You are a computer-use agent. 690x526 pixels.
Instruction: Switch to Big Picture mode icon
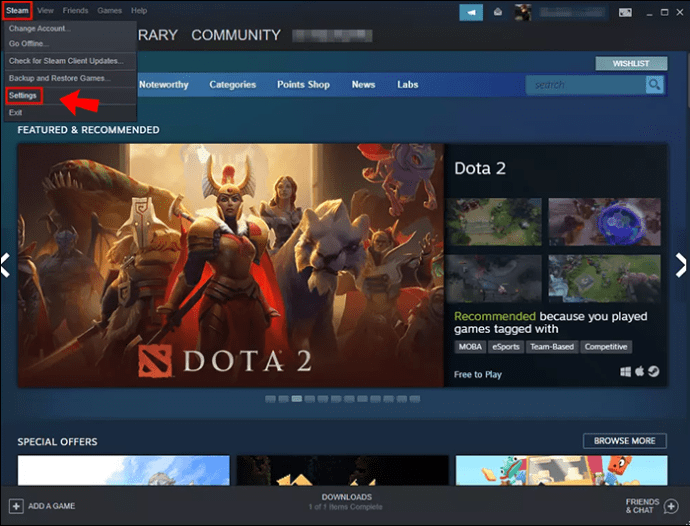point(625,12)
